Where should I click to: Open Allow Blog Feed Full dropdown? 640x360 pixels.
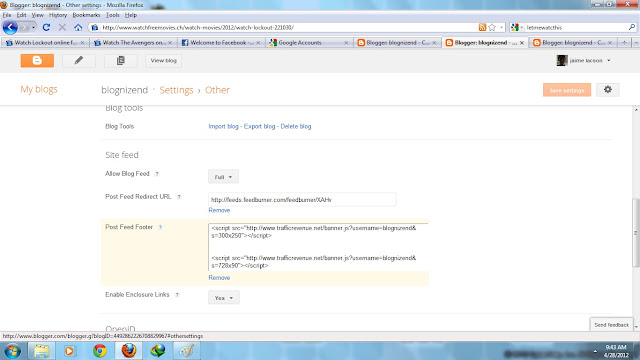[x=223, y=177]
